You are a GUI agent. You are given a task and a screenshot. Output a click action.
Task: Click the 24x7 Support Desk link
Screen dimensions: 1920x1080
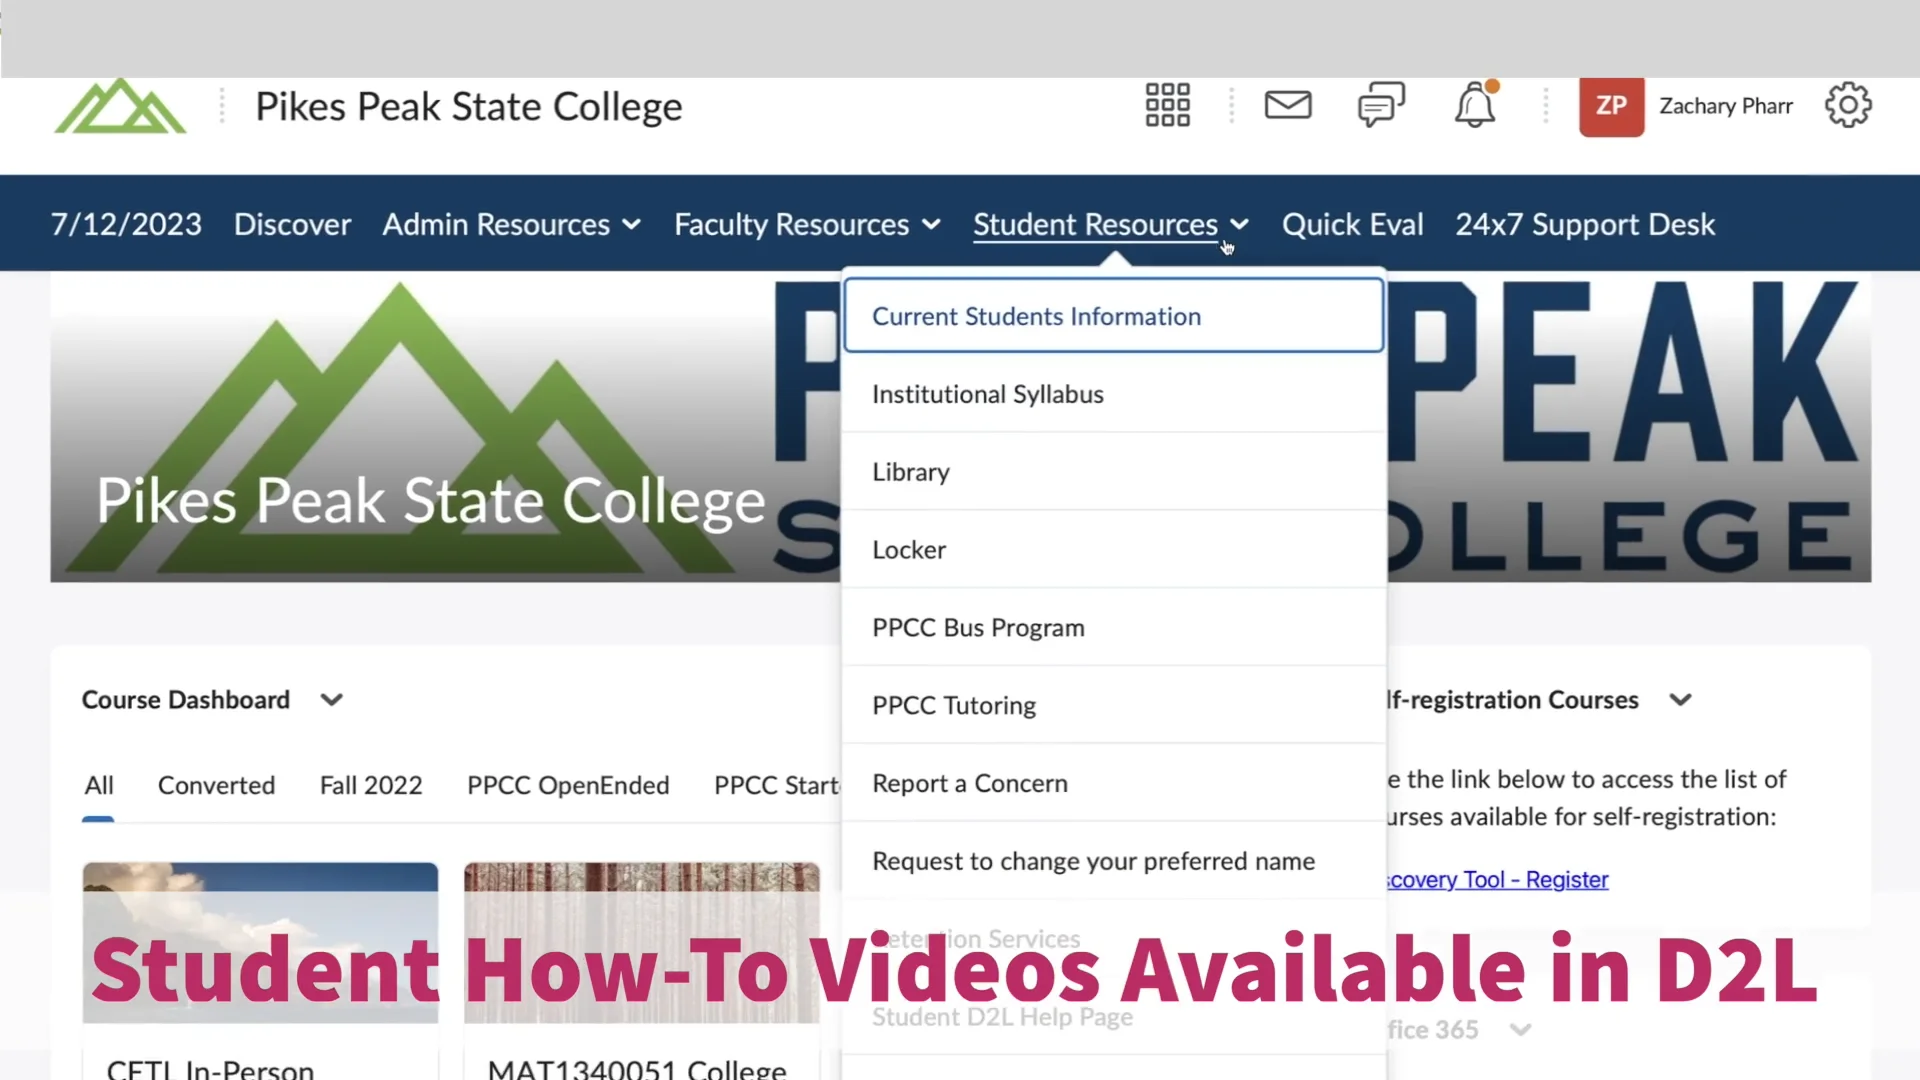(1585, 224)
